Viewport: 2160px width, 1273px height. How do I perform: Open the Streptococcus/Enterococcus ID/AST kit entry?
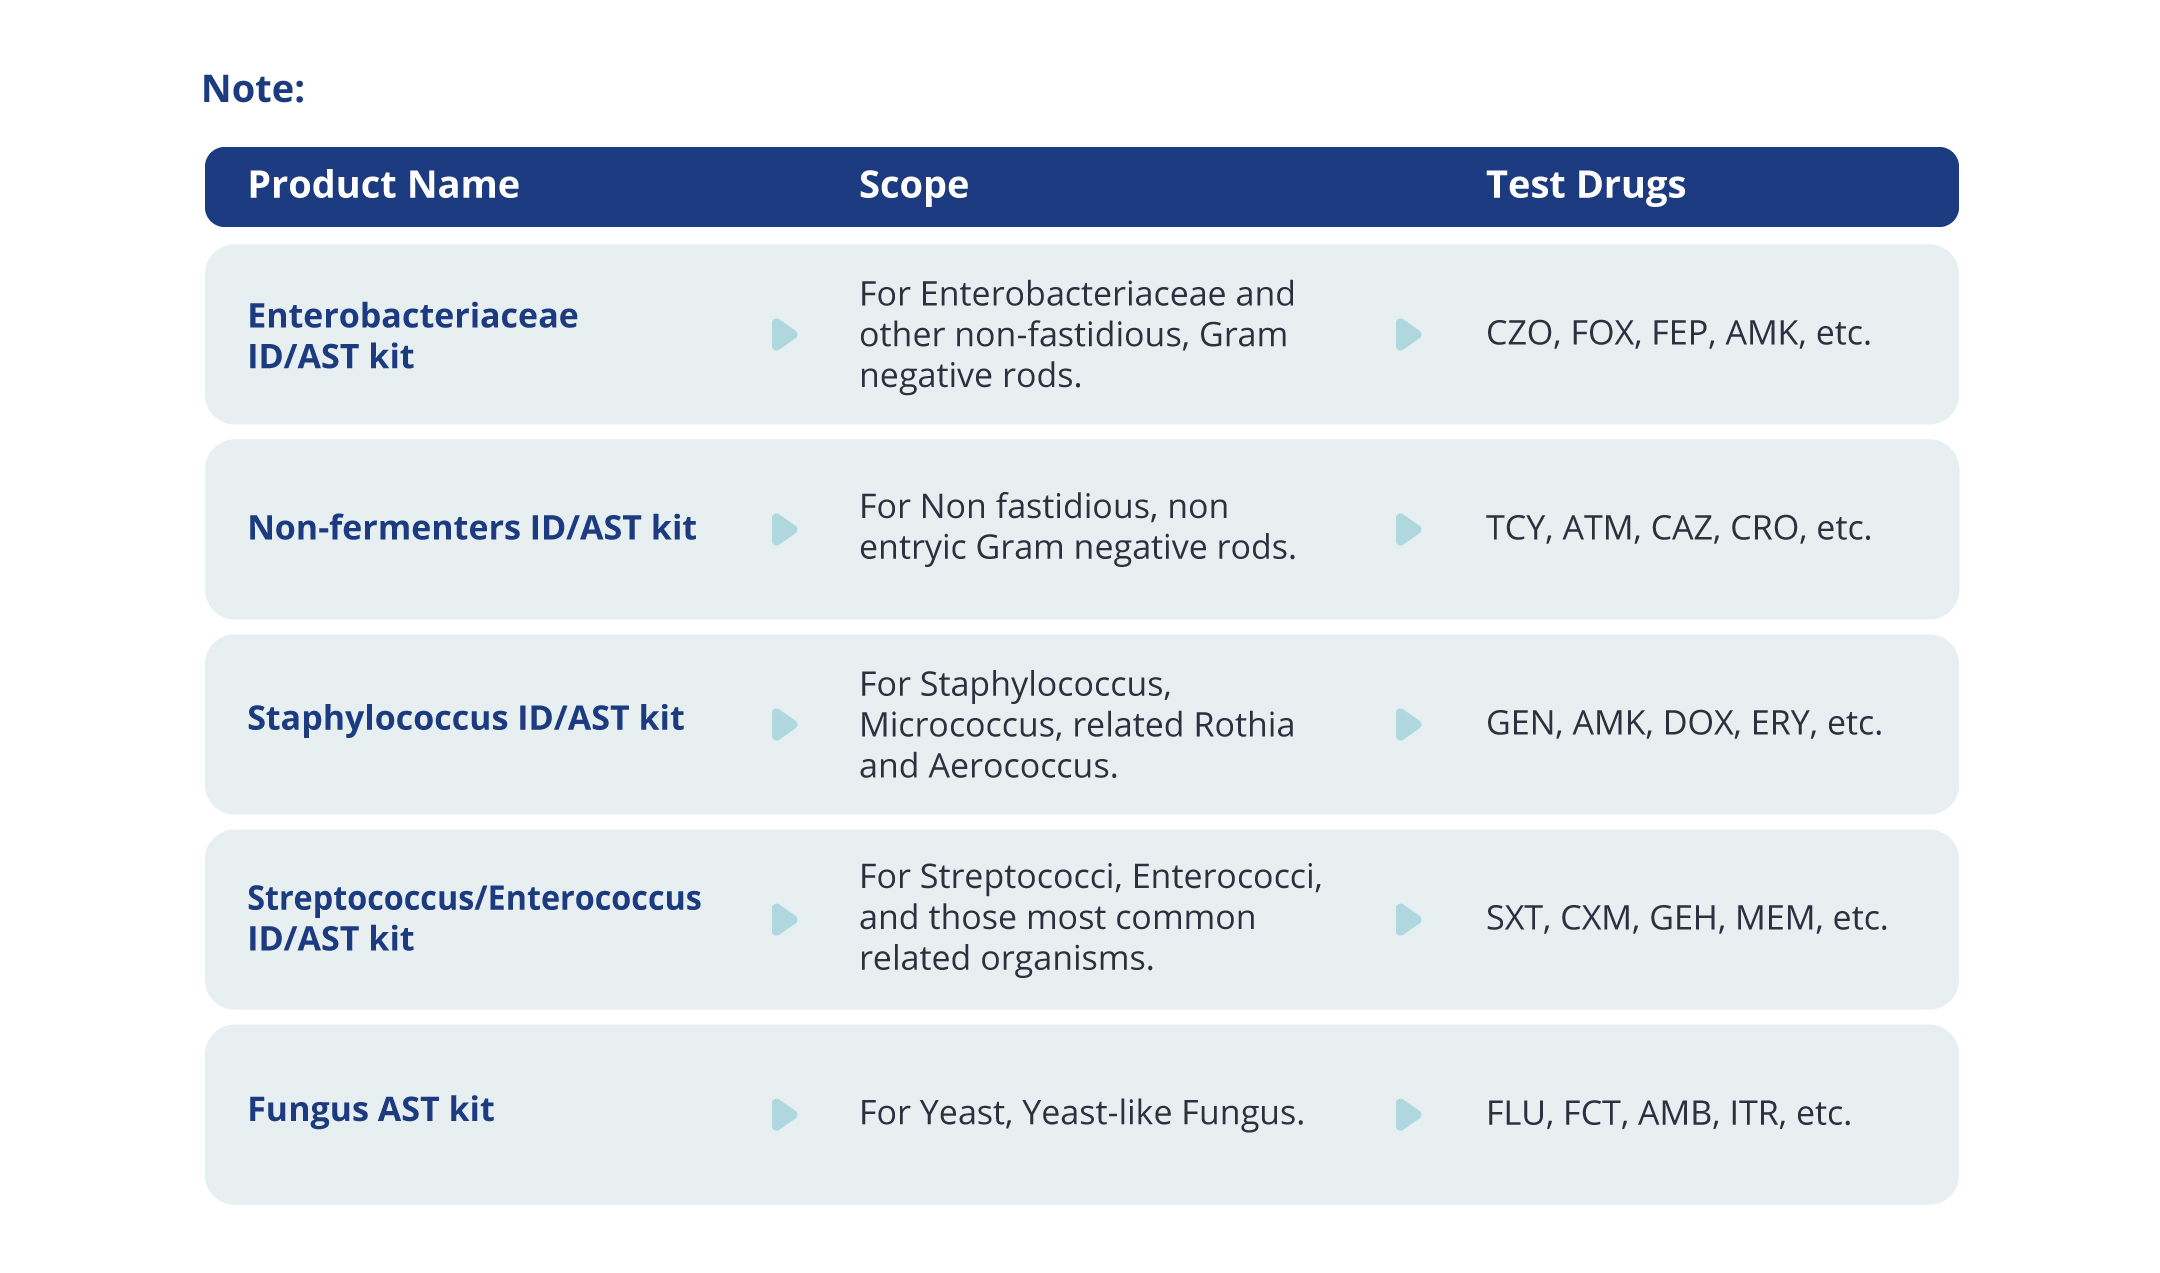pos(473,918)
